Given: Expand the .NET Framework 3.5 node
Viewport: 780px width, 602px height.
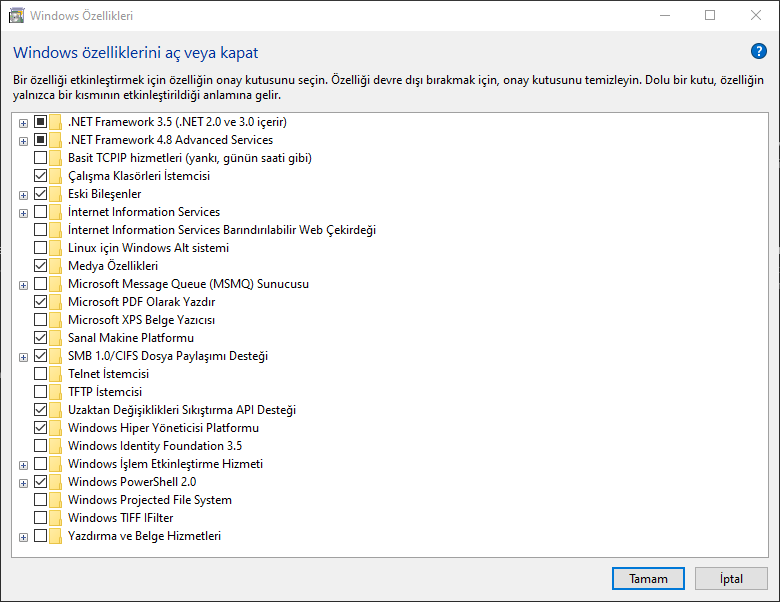Looking at the screenshot, I should click(x=23, y=122).
